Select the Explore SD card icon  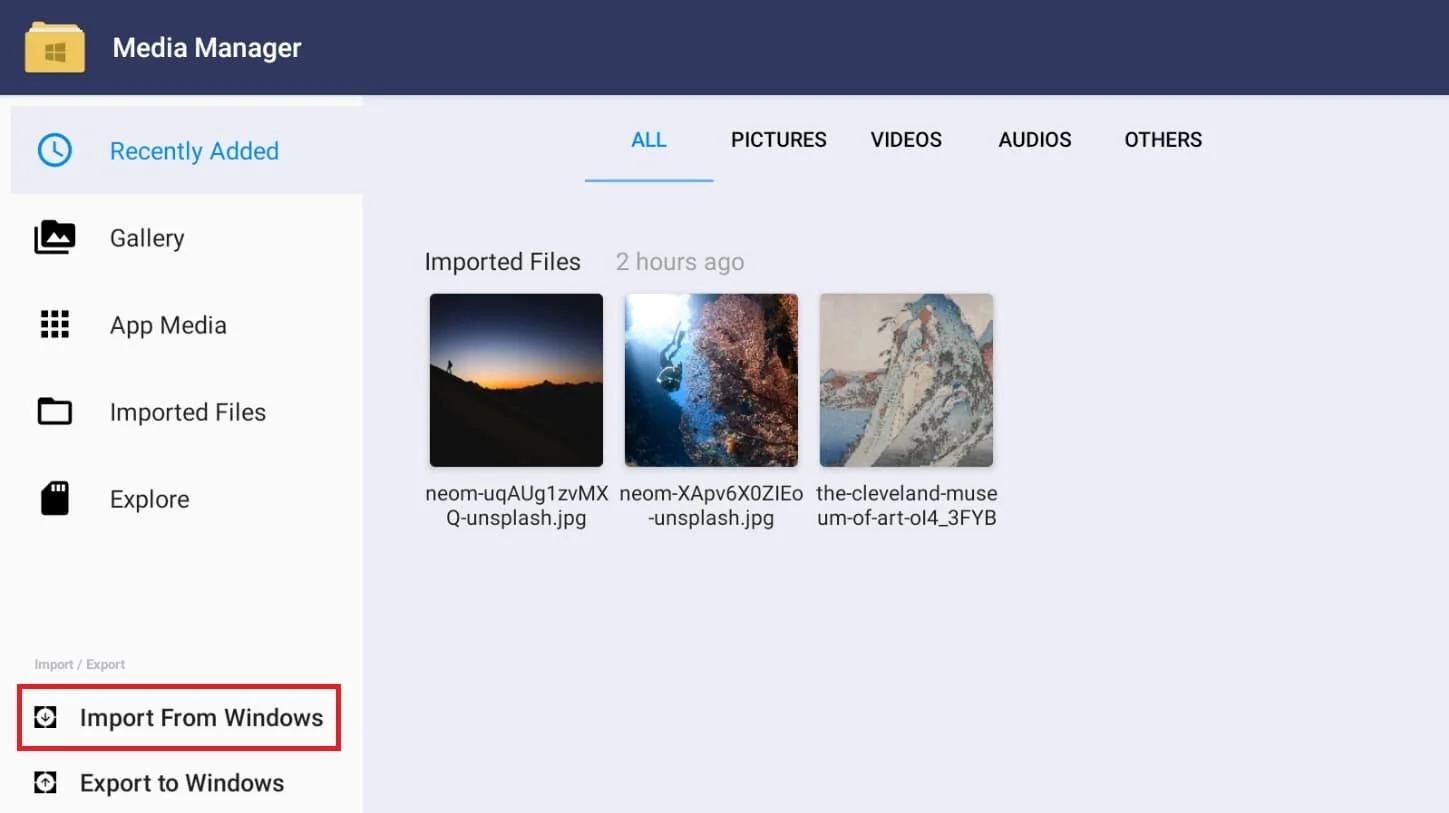pyautogui.click(x=55, y=498)
